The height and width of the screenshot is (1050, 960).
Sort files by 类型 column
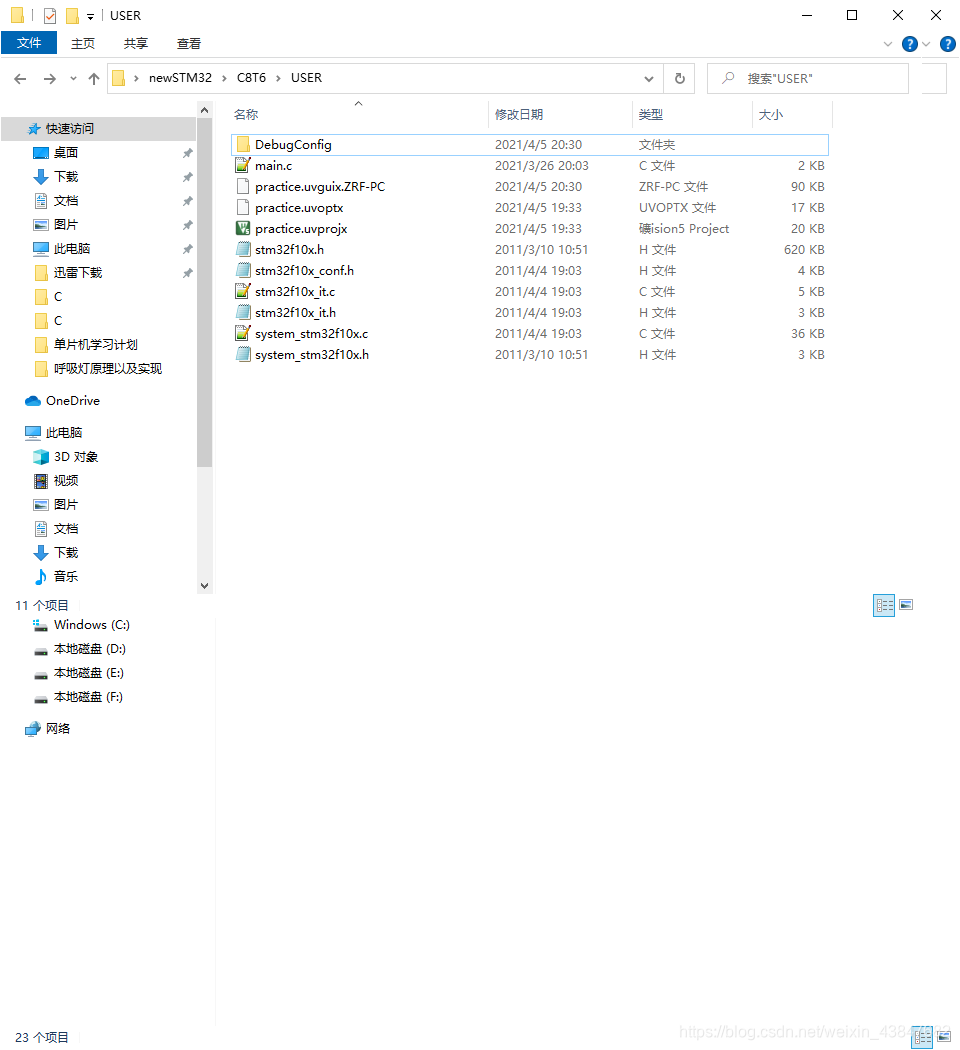pos(651,115)
